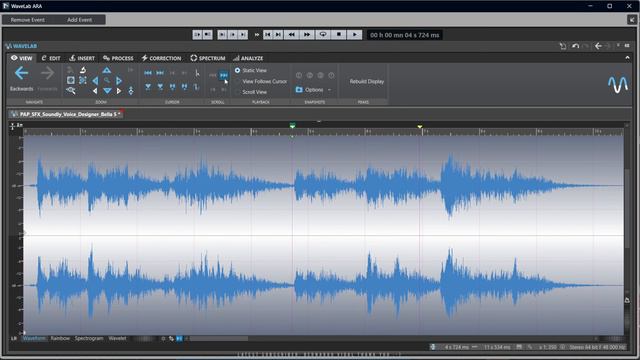Start playback with the Play button
This screenshot has width=640, height=360.
pyautogui.click(x=354, y=35)
